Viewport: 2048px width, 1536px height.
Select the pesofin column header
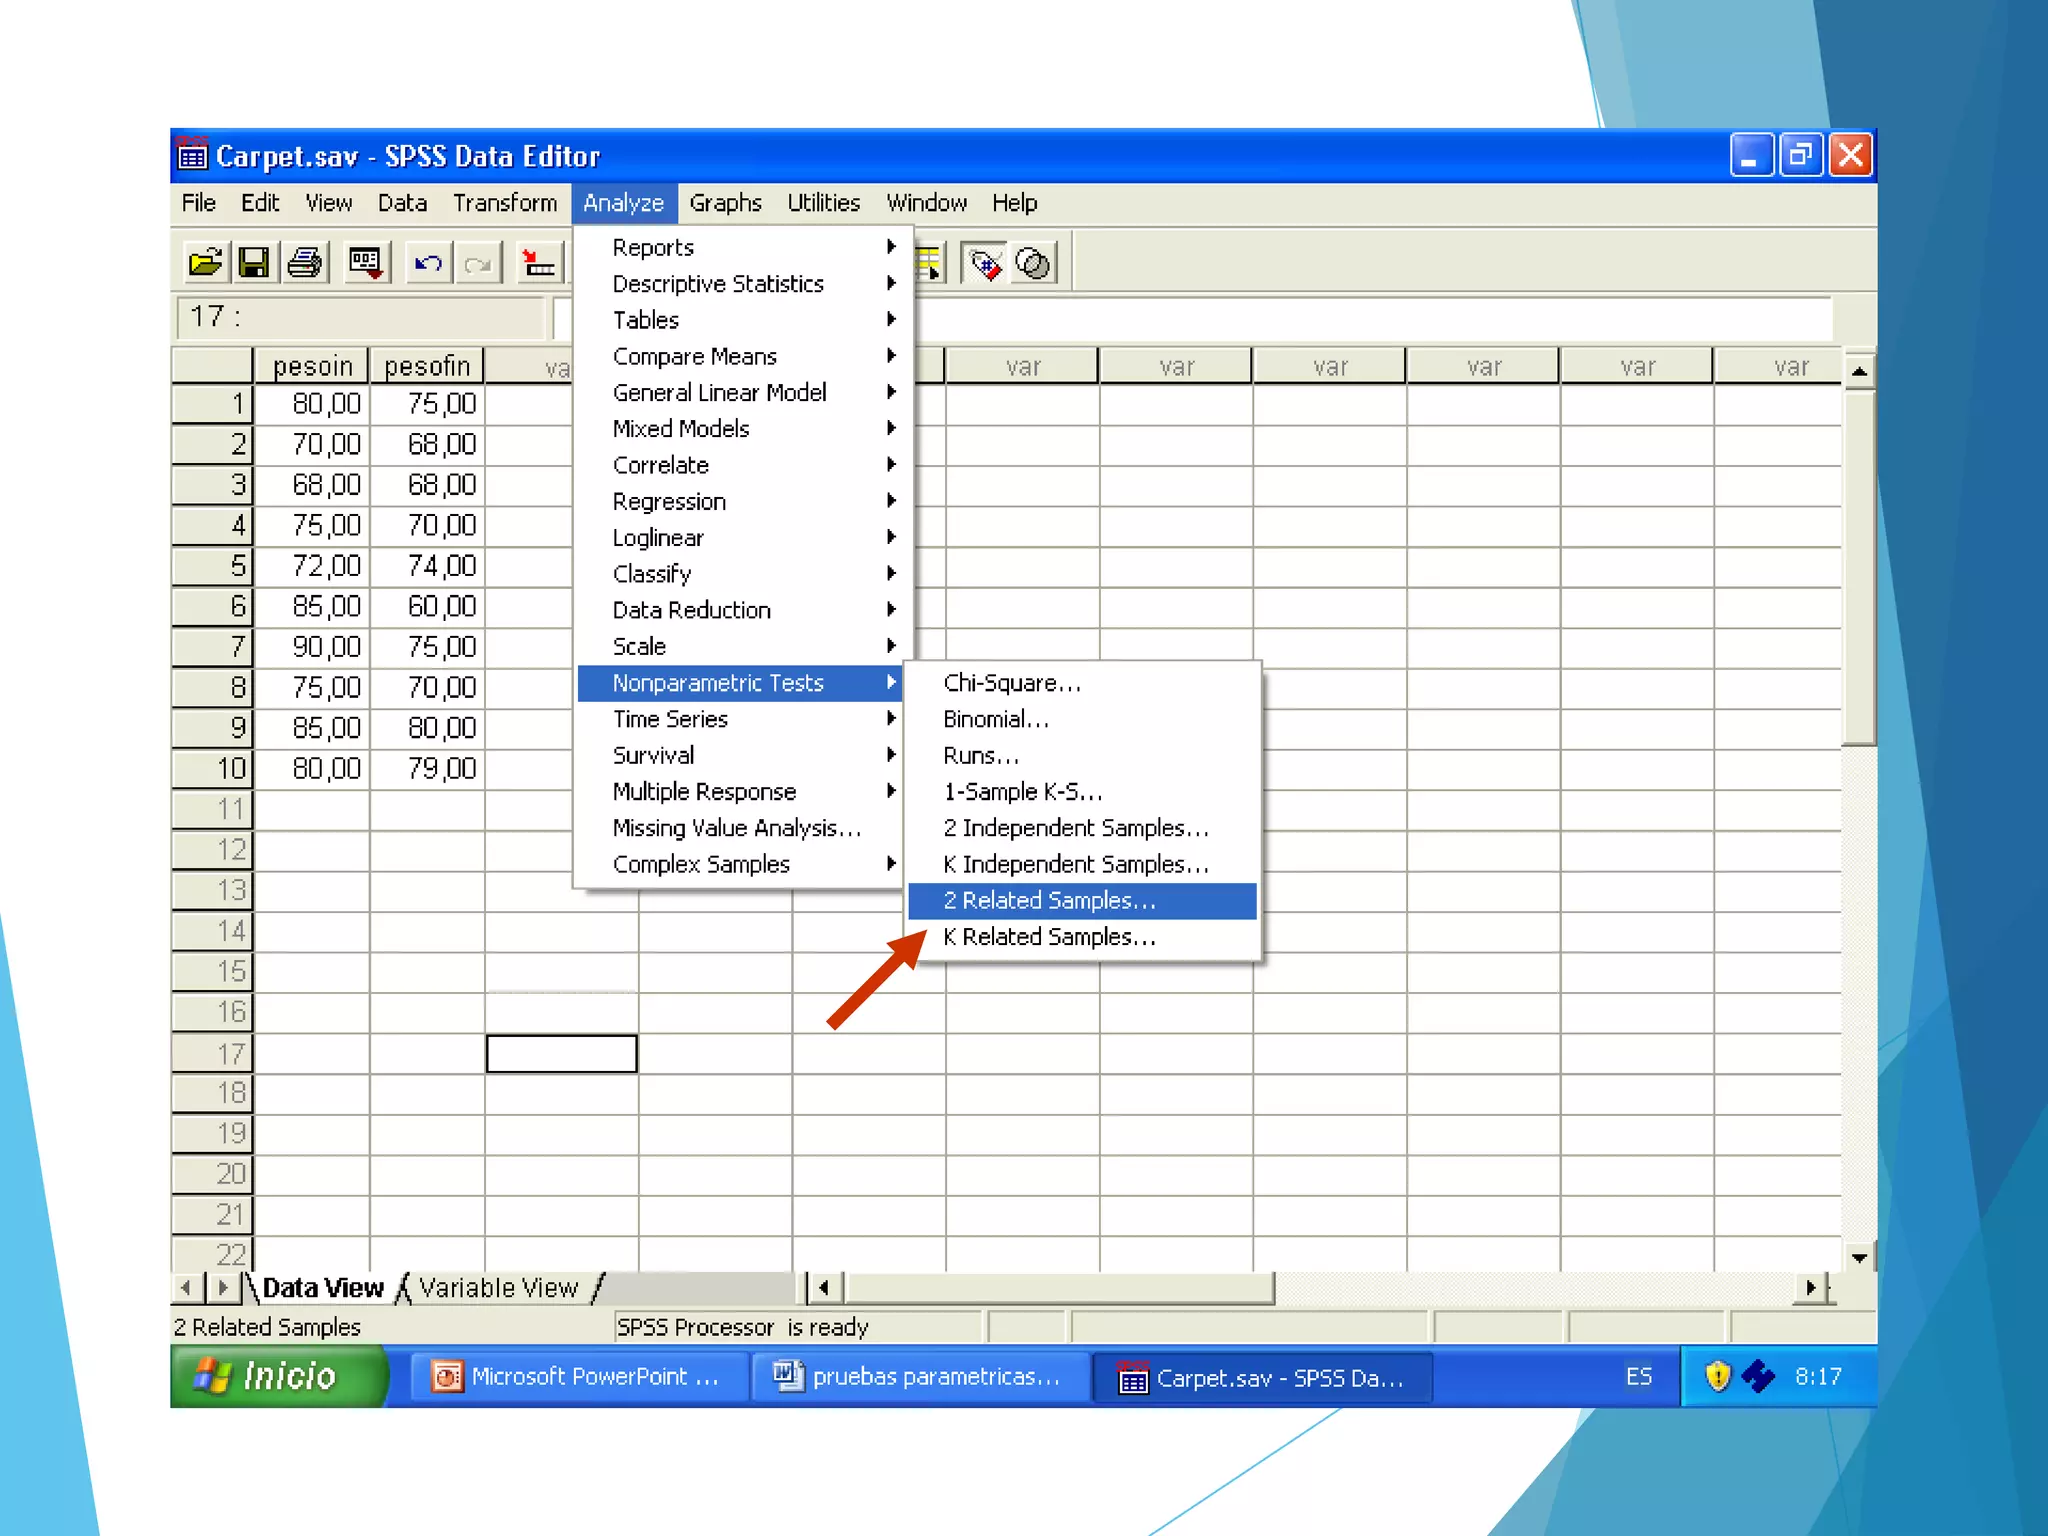[x=427, y=367]
